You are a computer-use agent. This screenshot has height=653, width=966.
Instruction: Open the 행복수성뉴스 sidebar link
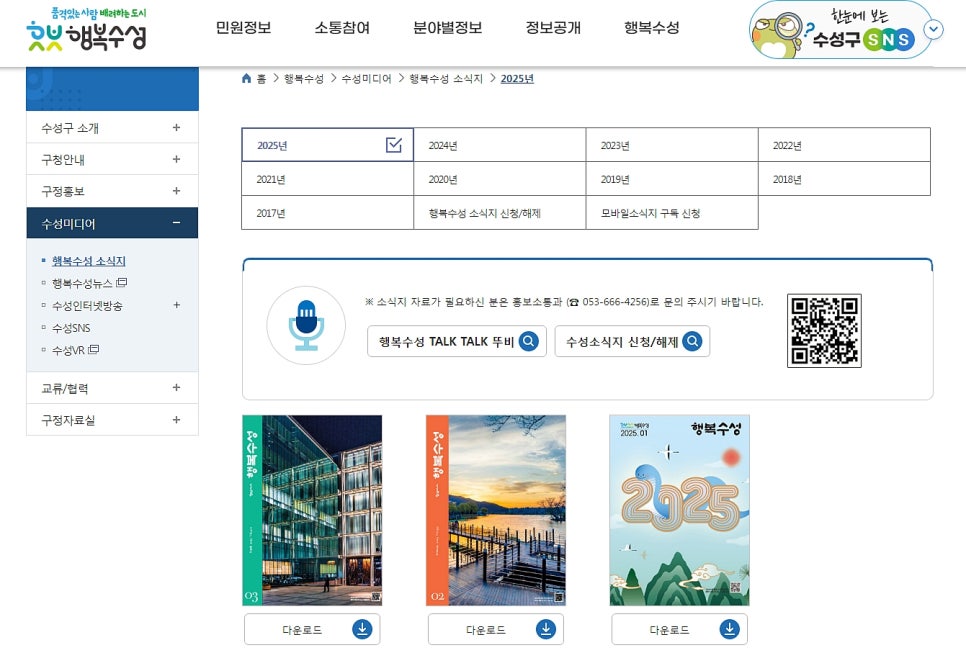coord(82,283)
